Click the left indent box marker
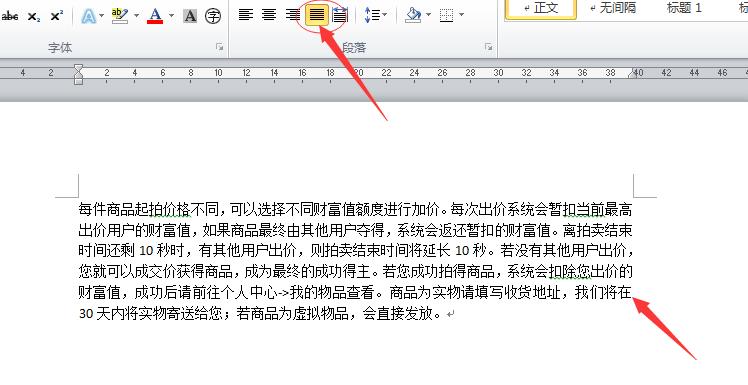This screenshot has height=385, width=748. pyautogui.click(x=79, y=82)
